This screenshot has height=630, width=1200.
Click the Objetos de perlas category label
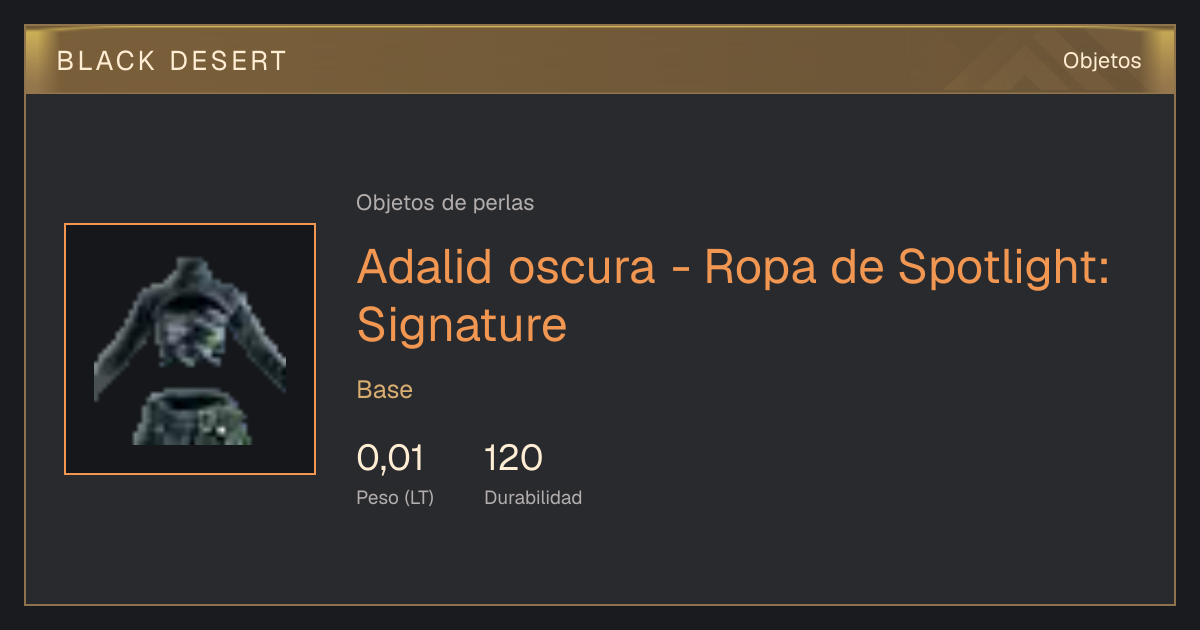[x=445, y=203]
